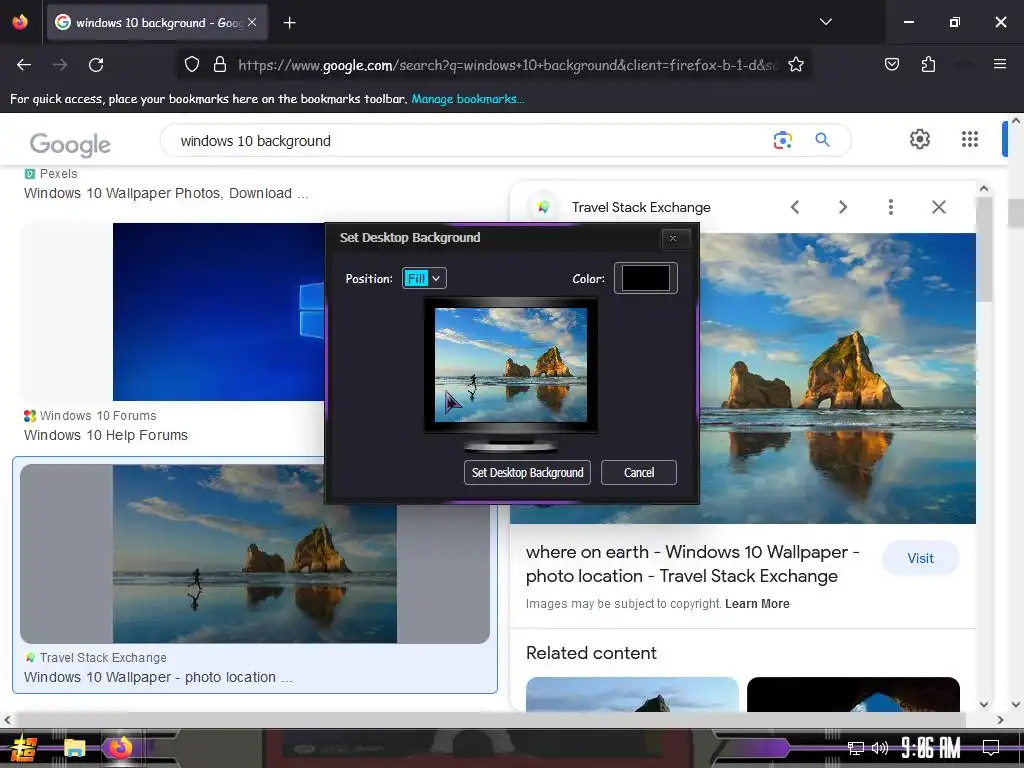Screen dimensions: 1024x768
Task: Expand the list all tabs chevron
Action: (x=825, y=22)
